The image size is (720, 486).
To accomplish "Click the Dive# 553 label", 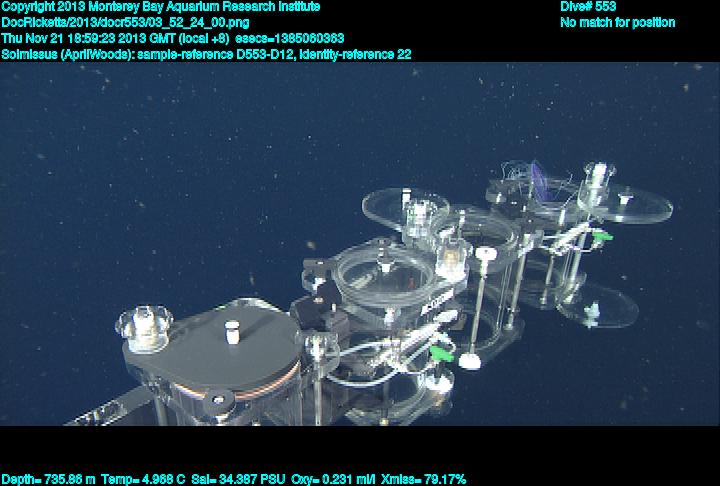I will click(x=588, y=7).
